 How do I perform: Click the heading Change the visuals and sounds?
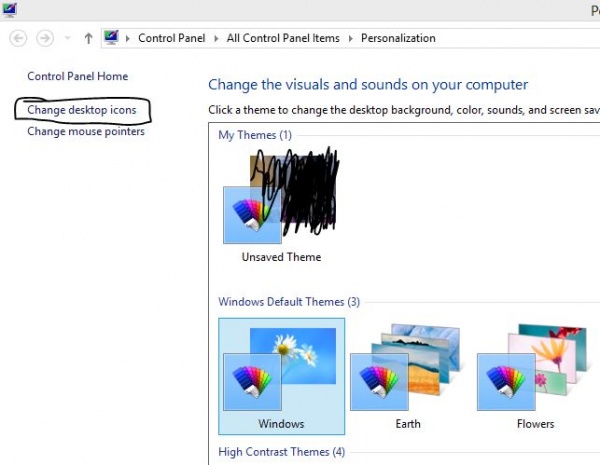click(368, 85)
